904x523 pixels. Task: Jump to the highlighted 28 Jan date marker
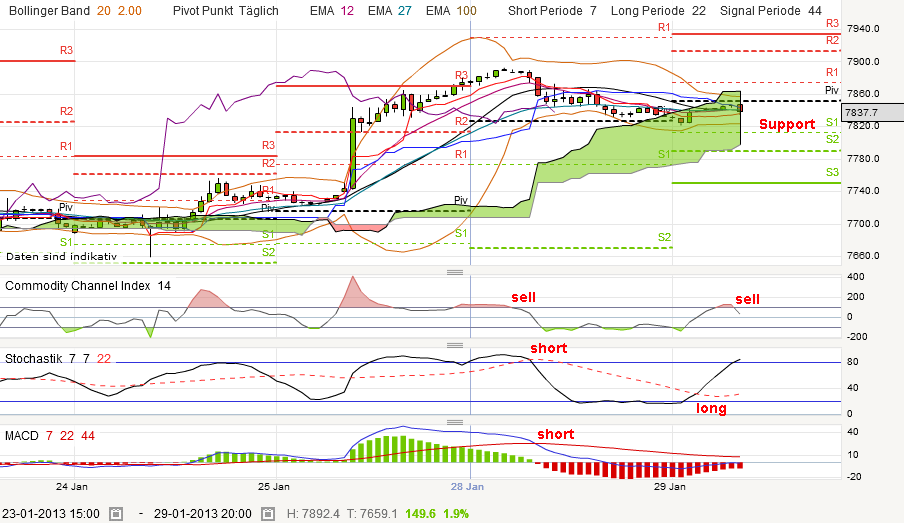coord(468,487)
